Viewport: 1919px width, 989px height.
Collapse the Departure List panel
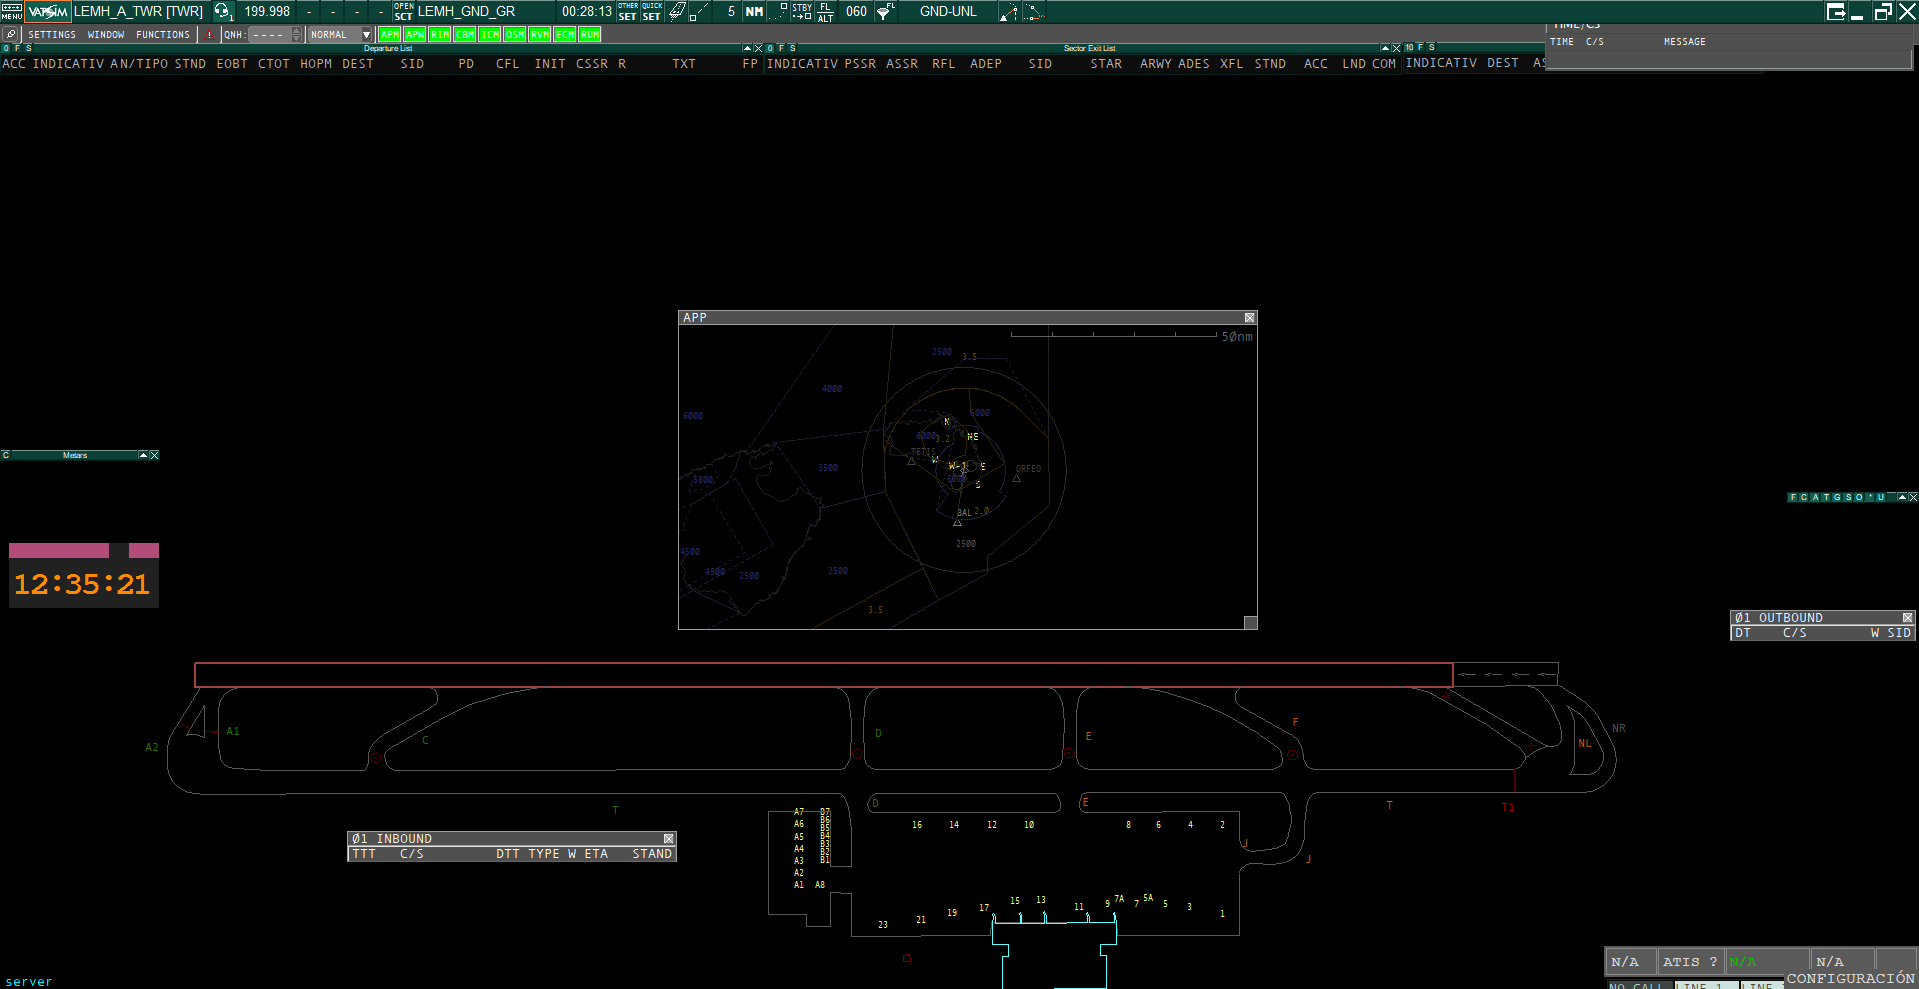[x=747, y=48]
